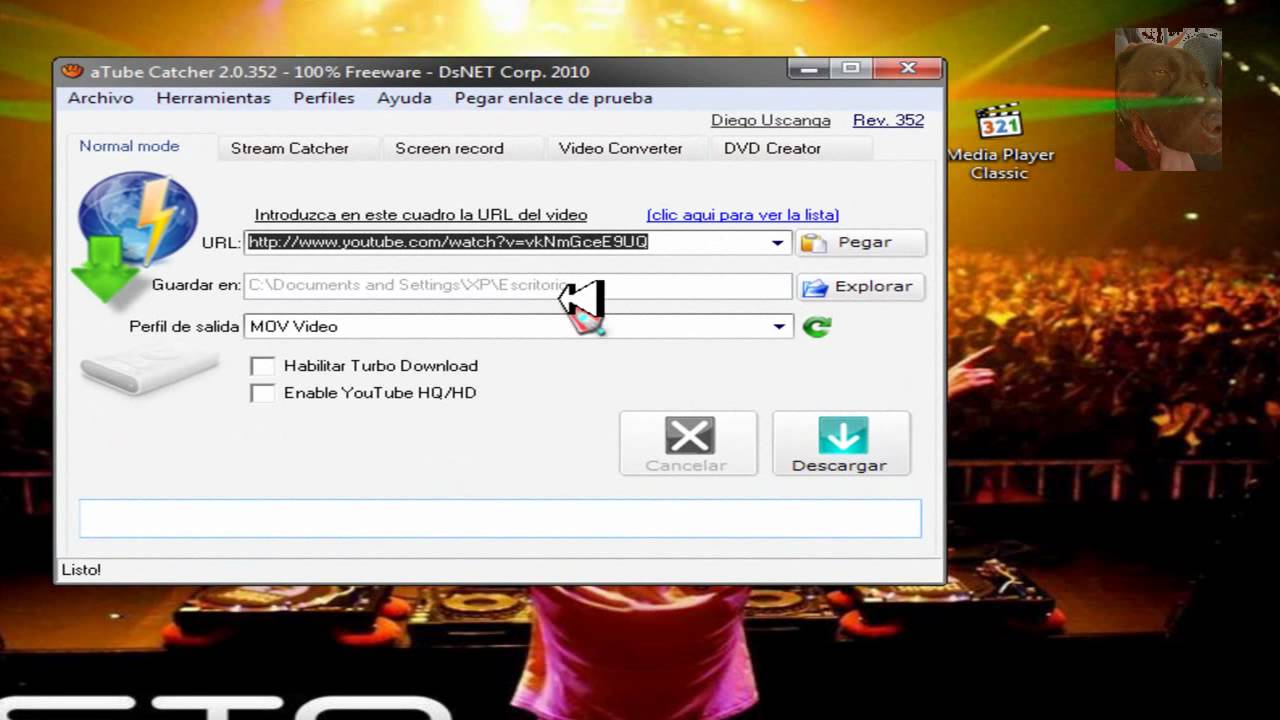Click the 'clic aqui para ver la lista' link

[743, 215]
